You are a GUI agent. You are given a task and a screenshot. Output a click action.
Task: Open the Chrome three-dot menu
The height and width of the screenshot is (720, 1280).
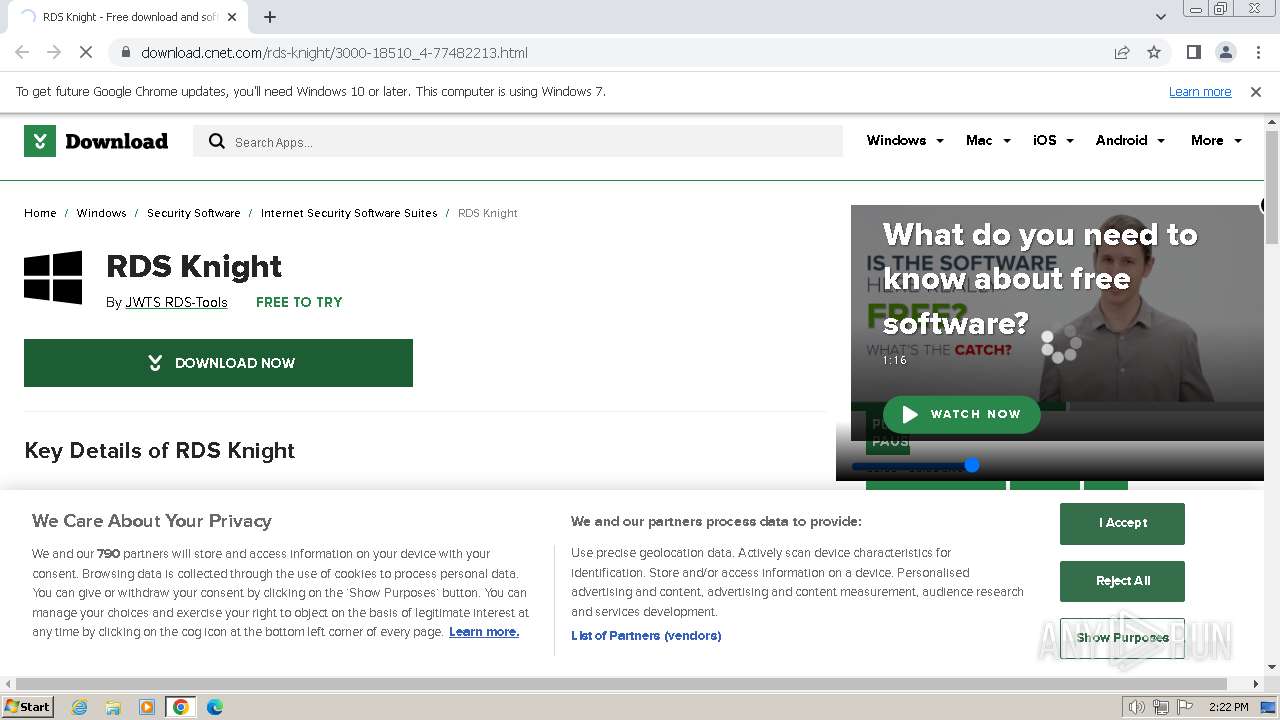(x=1257, y=52)
